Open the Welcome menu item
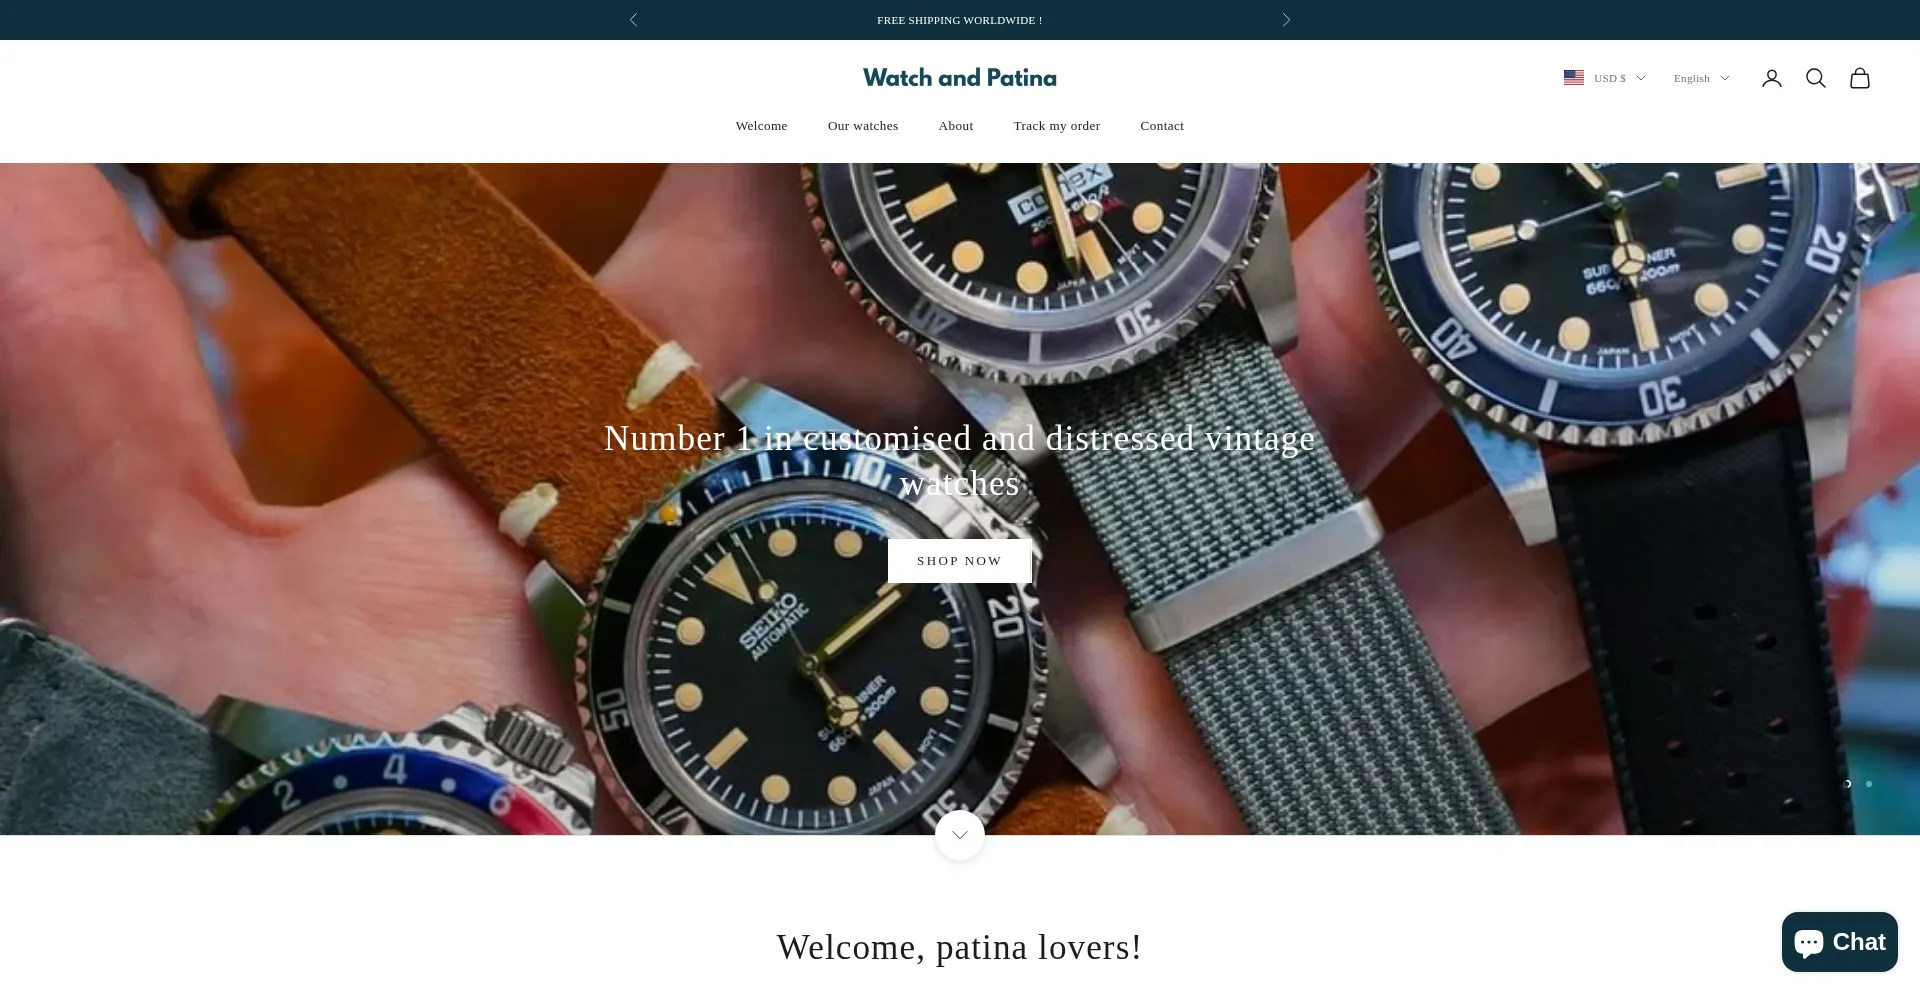This screenshot has height=993, width=1920. point(761,126)
